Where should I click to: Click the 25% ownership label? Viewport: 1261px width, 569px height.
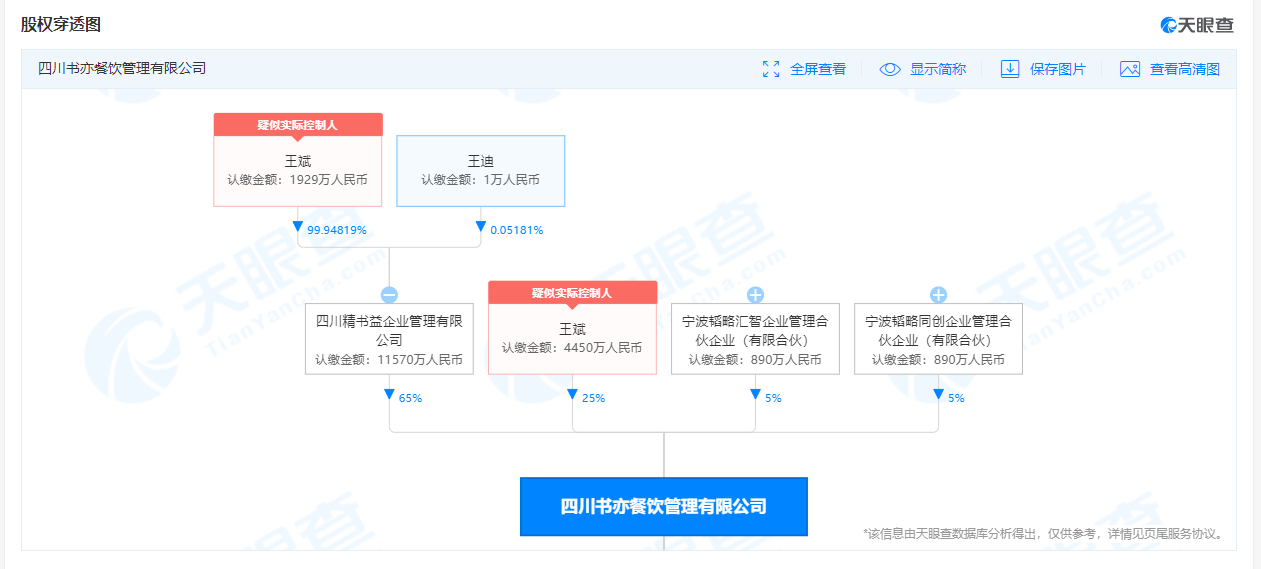(593, 398)
